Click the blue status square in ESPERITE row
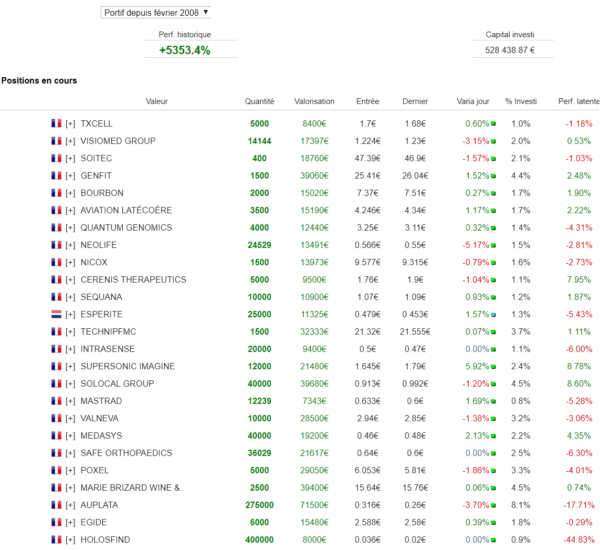The height and width of the screenshot is (550, 600). pos(493,315)
